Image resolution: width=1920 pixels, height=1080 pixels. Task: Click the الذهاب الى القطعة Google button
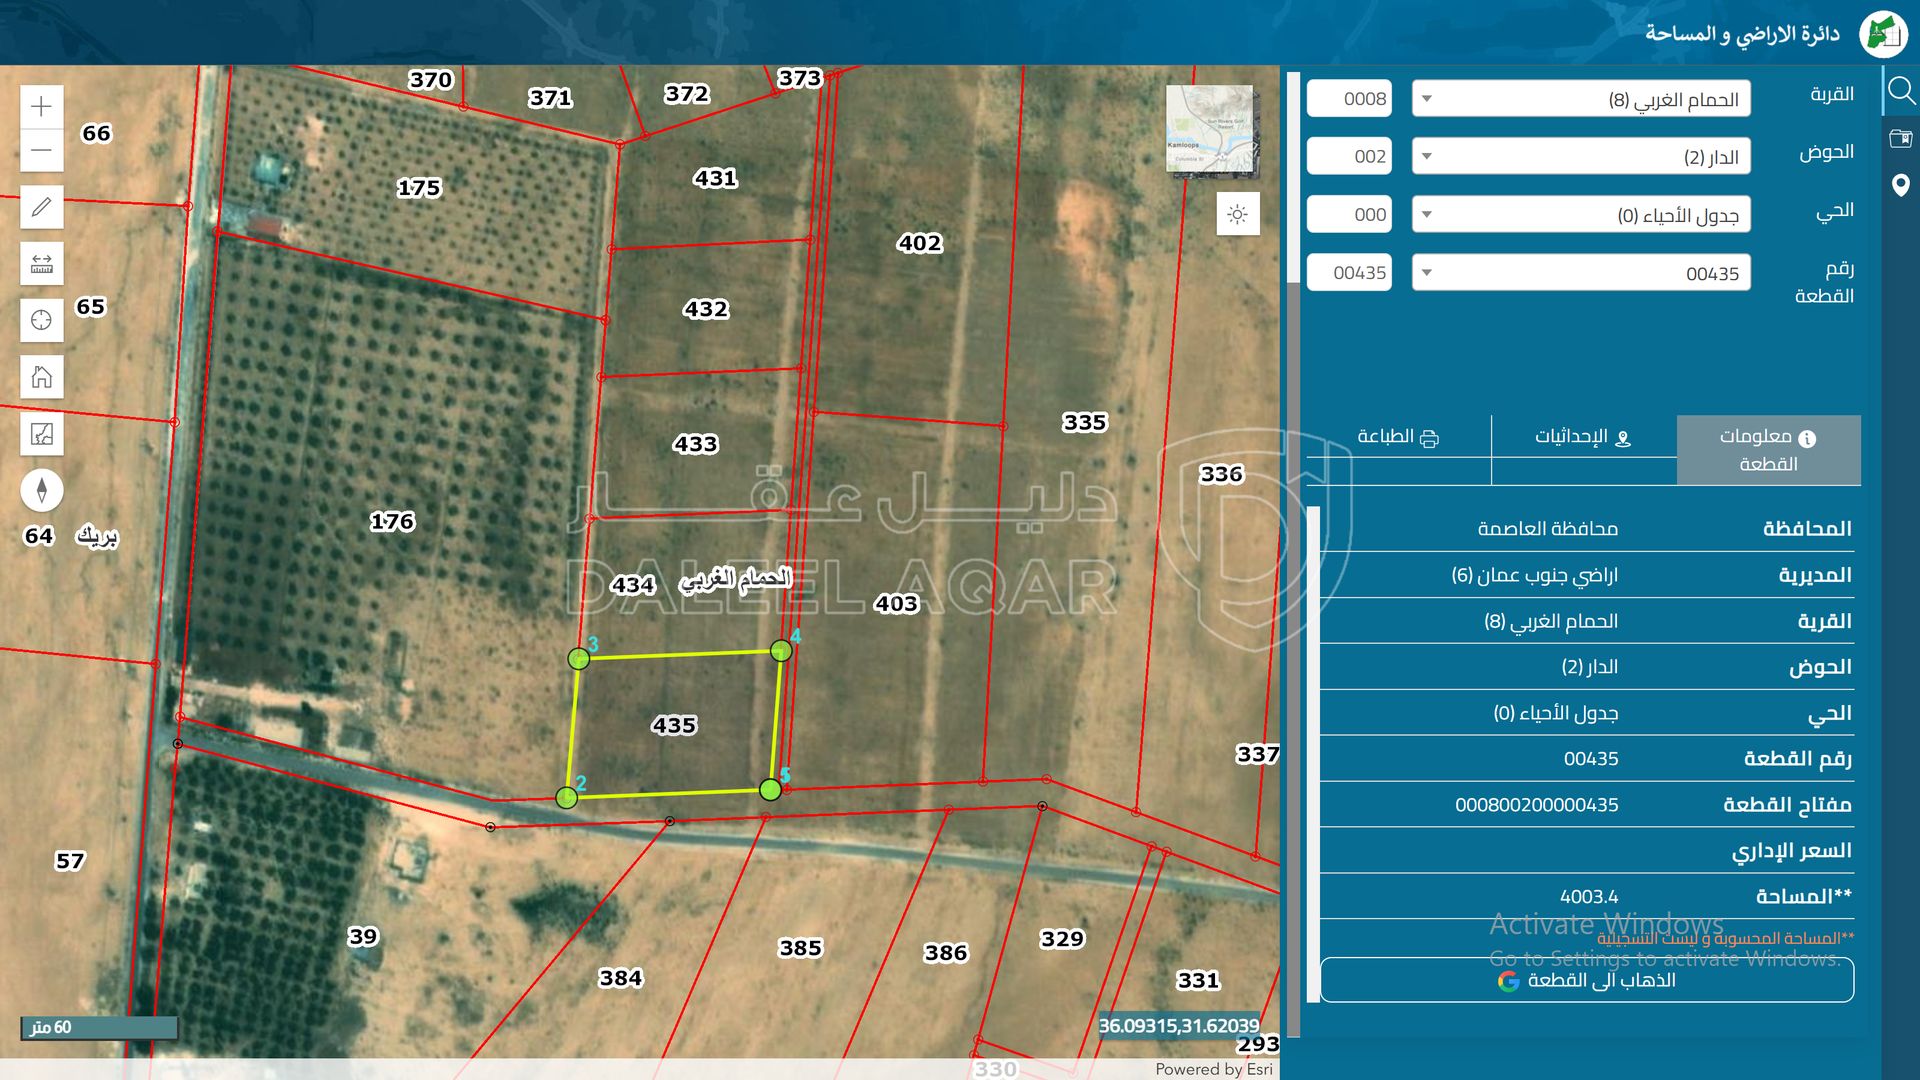[x=1586, y=980]
